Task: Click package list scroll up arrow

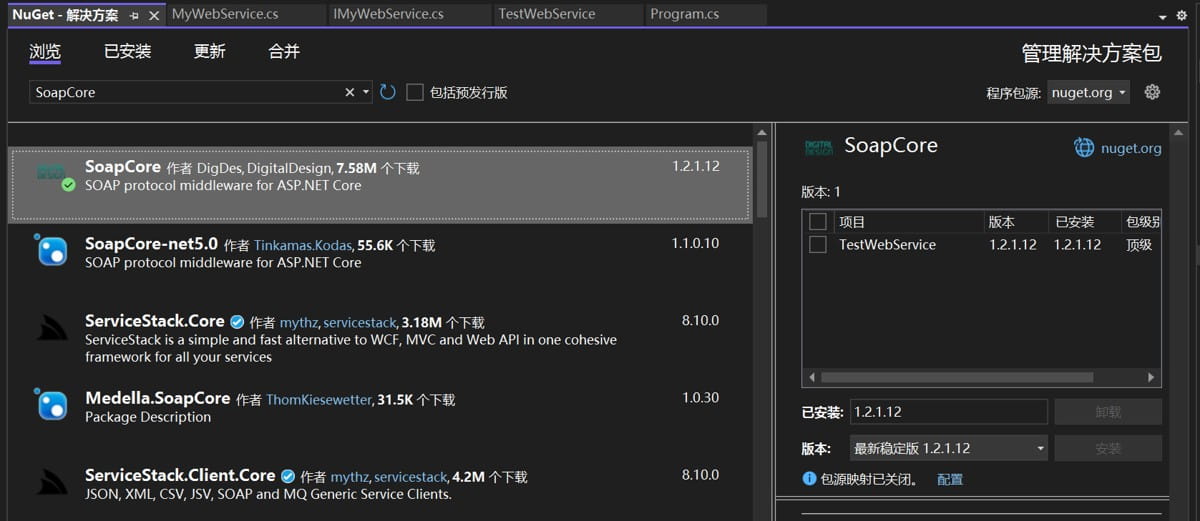Action: coord(762,132)
